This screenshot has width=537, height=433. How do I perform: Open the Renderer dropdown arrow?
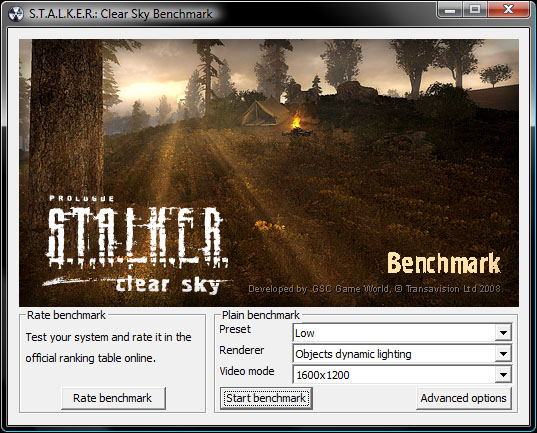[x=503, y=354]
